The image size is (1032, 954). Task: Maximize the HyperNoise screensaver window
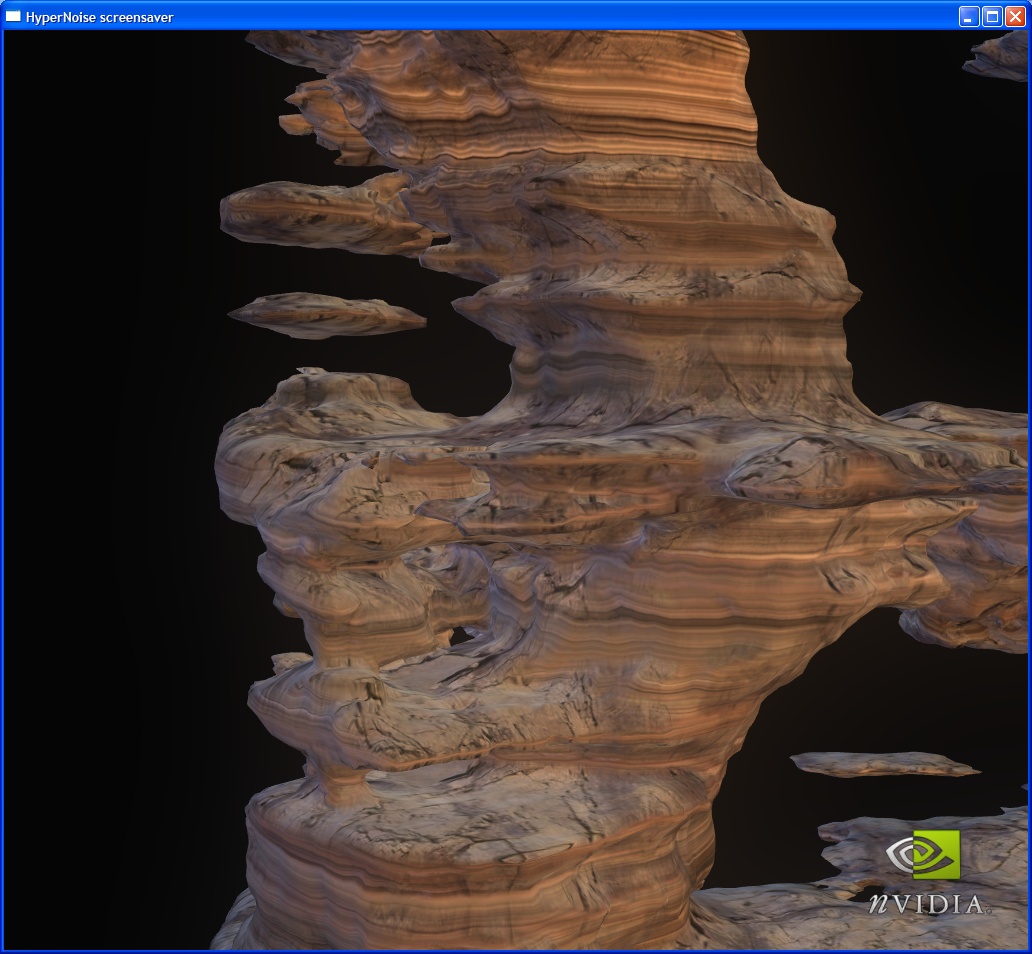[x=992, y=16]
